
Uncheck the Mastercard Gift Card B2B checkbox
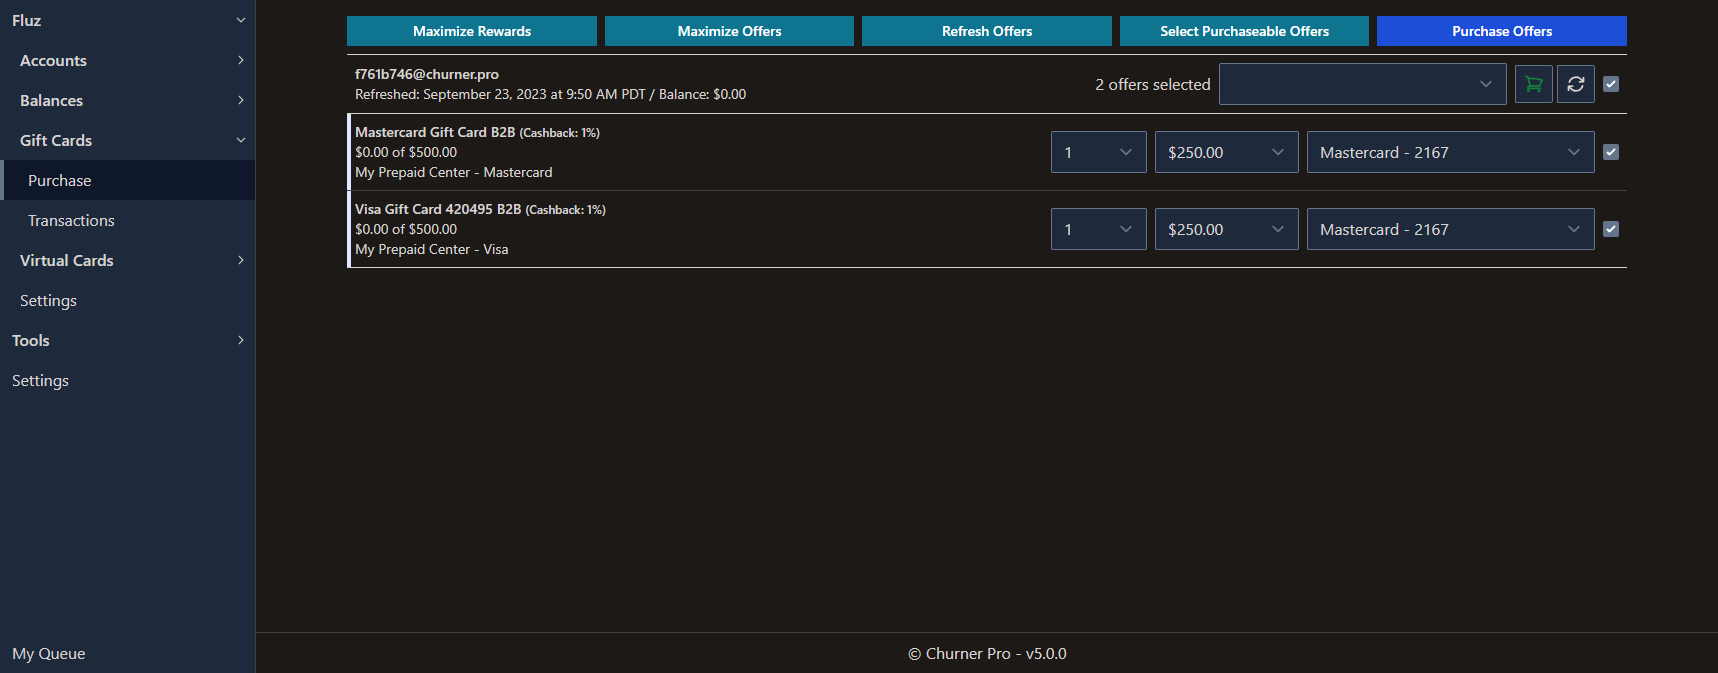click(x=1611, y=152)
